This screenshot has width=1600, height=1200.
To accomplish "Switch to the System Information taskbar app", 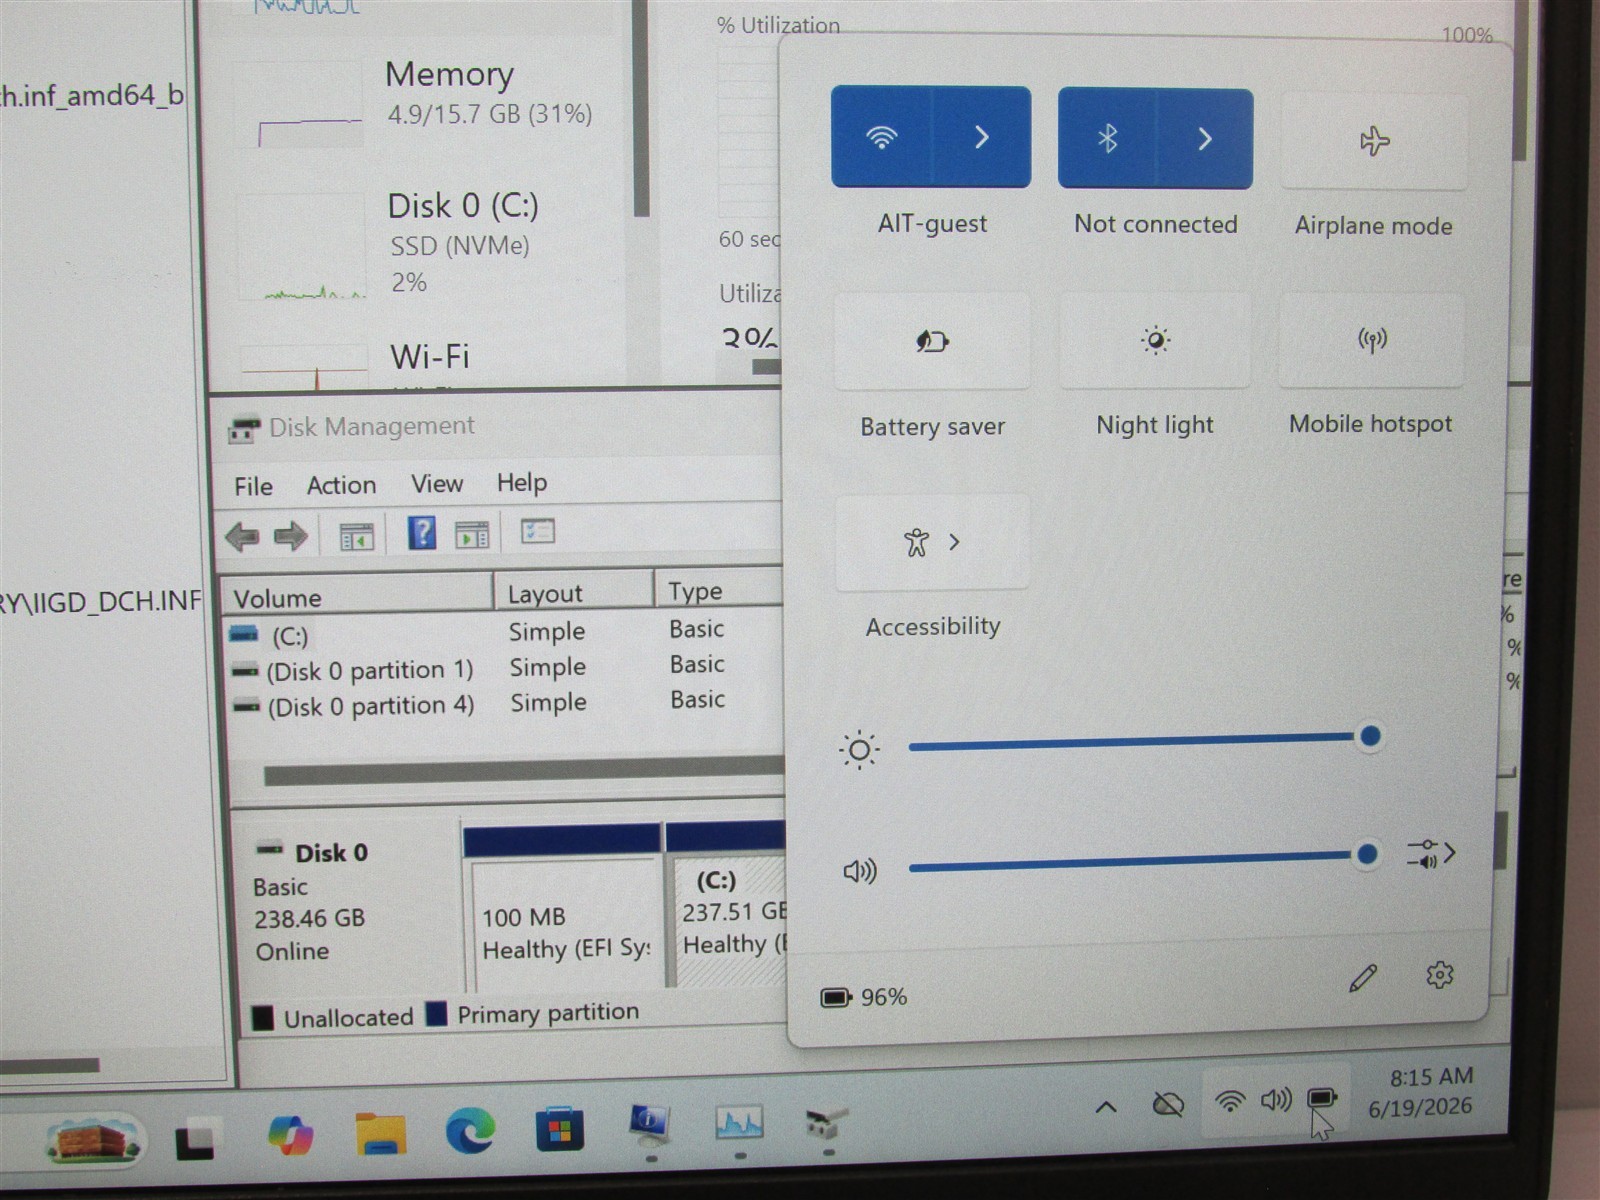I will 650,1126.
